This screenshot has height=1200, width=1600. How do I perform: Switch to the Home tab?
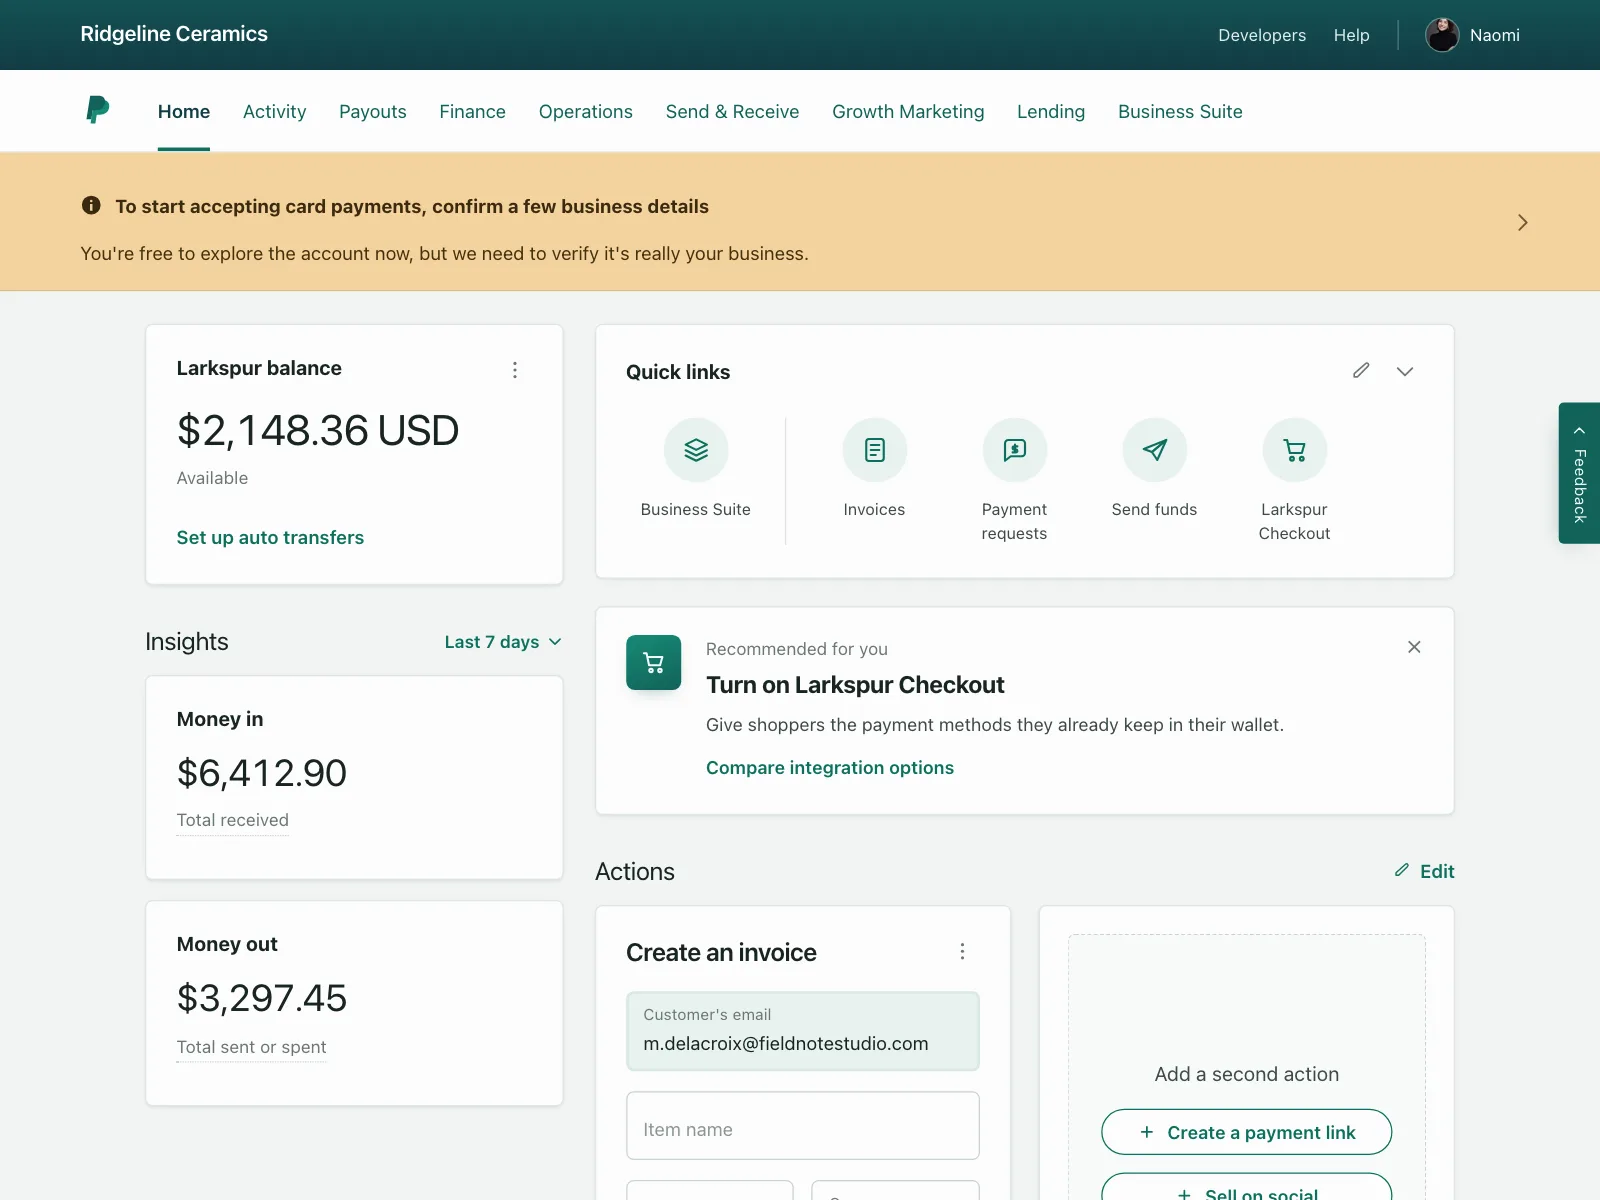point(184,112)
